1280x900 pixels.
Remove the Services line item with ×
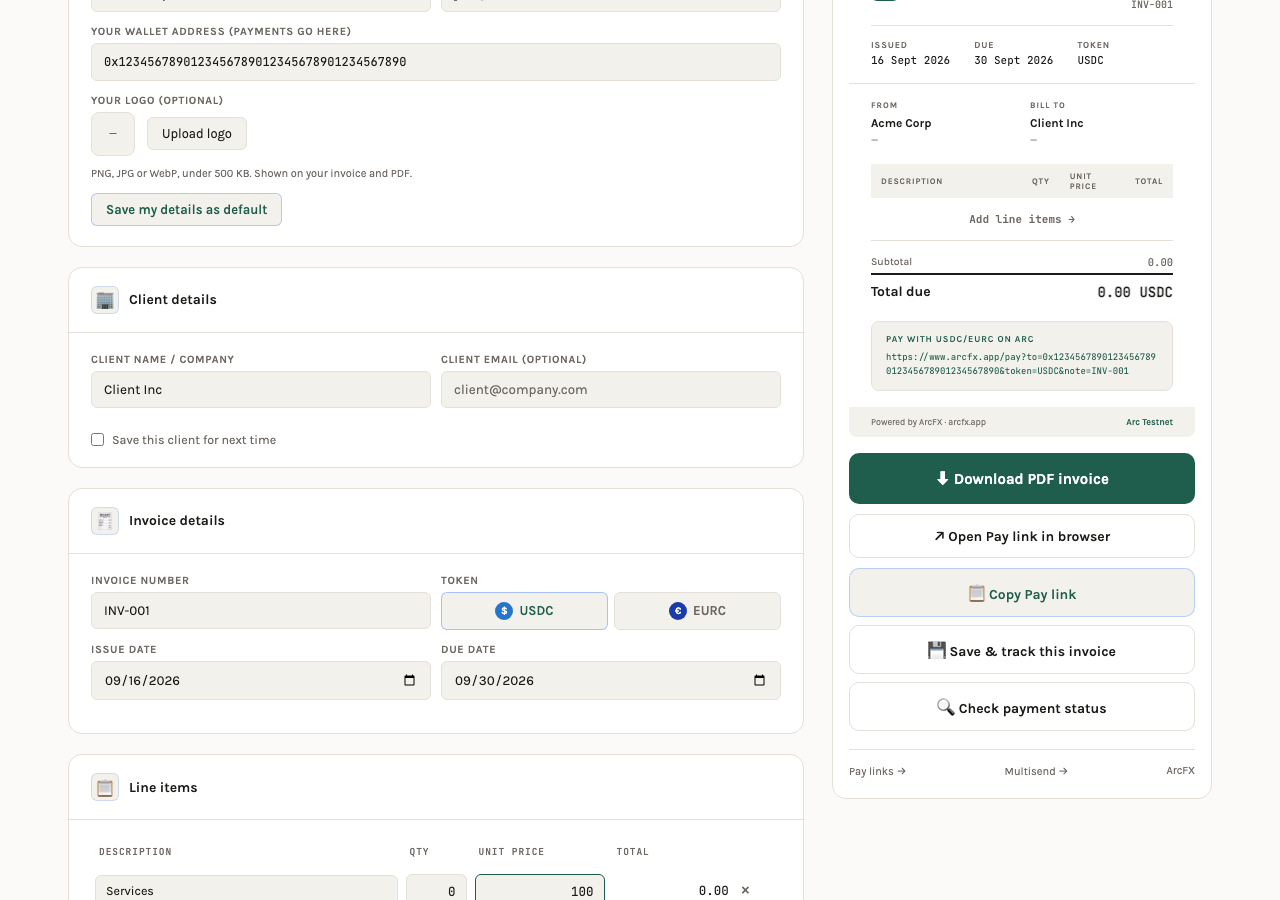pyautogui.click(x=745, y=890)
